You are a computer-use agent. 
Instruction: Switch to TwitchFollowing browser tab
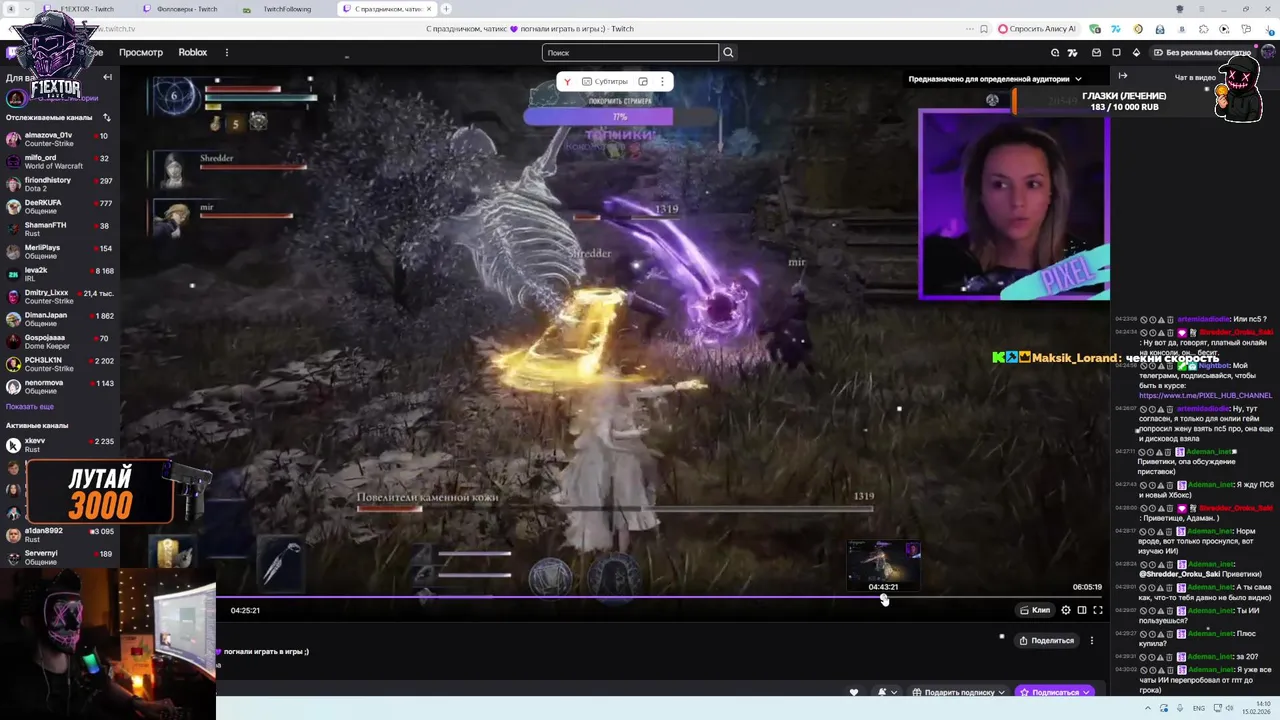287,9
